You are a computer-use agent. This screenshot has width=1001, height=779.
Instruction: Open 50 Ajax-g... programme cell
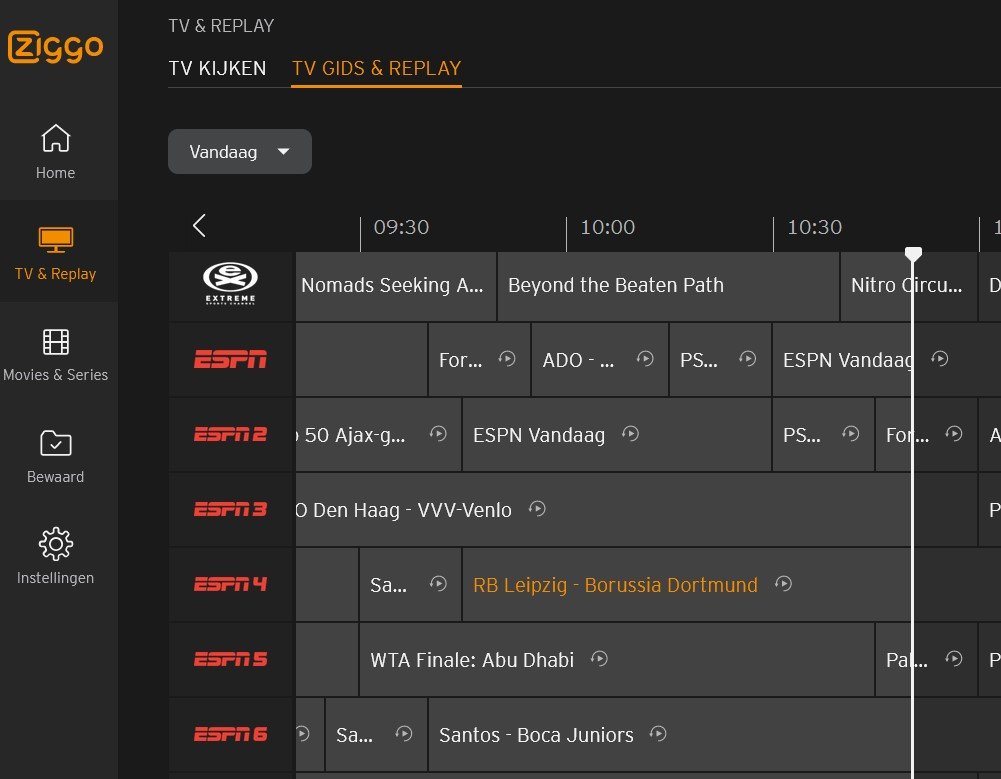(378, 435)
